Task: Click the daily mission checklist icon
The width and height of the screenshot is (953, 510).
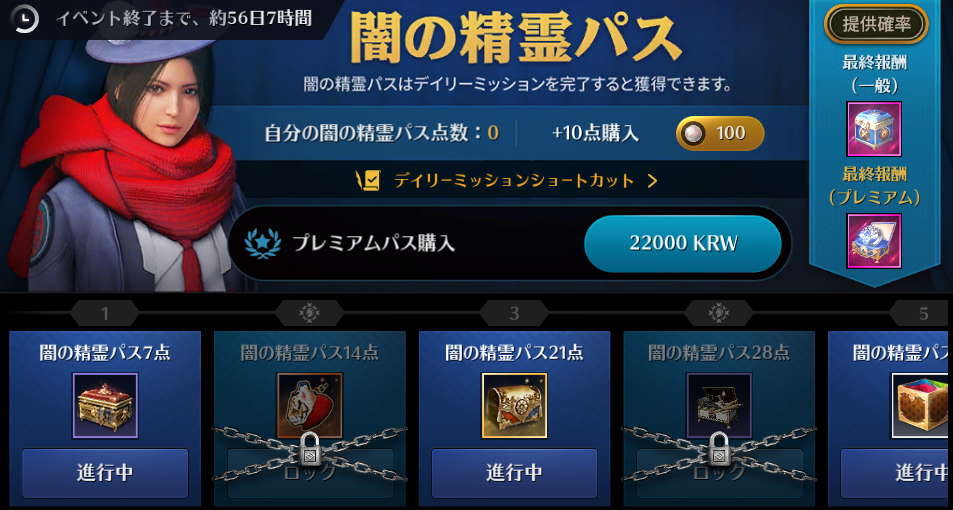Action: pyautogui.click(x=369, y=181)
